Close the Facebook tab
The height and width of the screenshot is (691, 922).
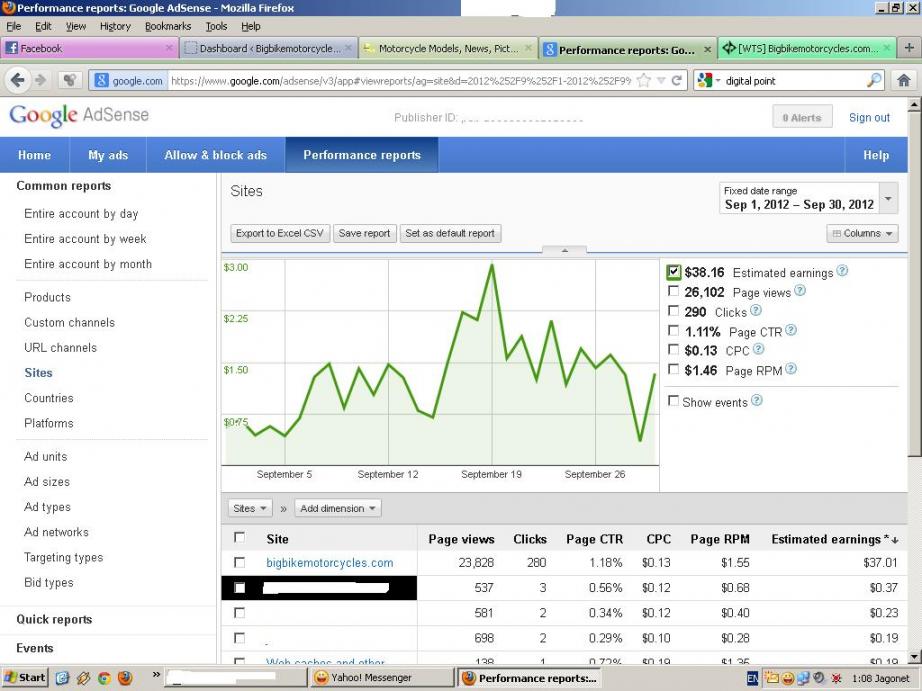coord(169,48)
